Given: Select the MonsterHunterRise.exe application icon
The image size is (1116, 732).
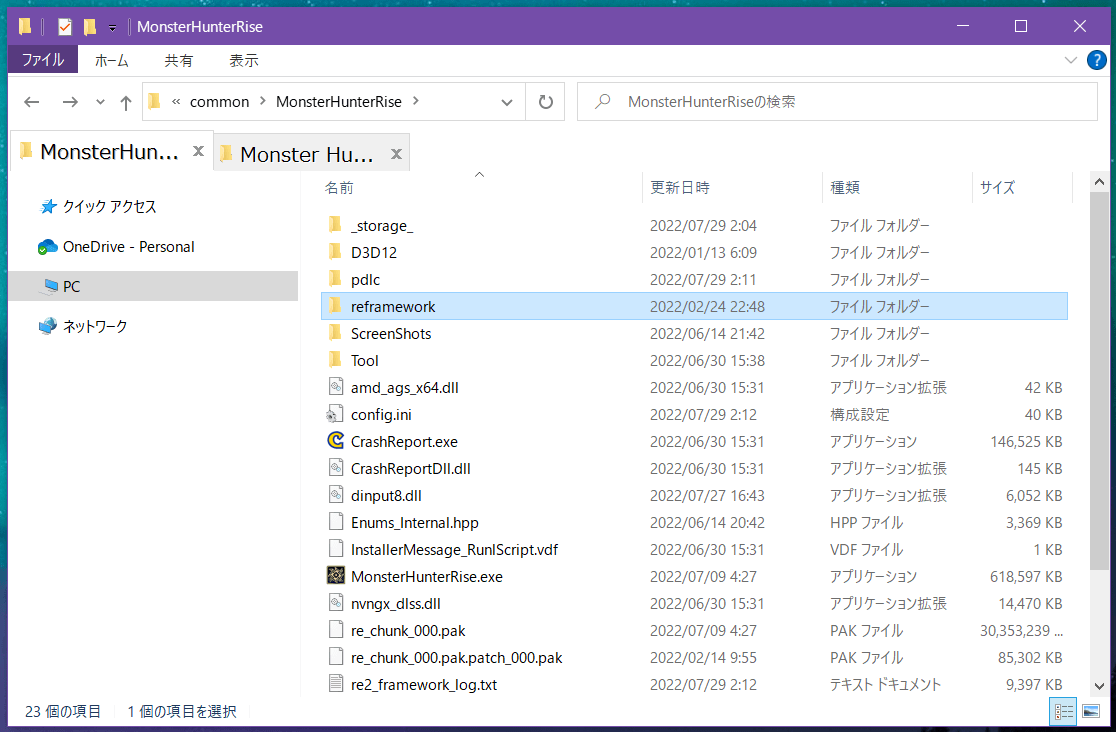Looking at the screenshot, I should coord(335,575).
